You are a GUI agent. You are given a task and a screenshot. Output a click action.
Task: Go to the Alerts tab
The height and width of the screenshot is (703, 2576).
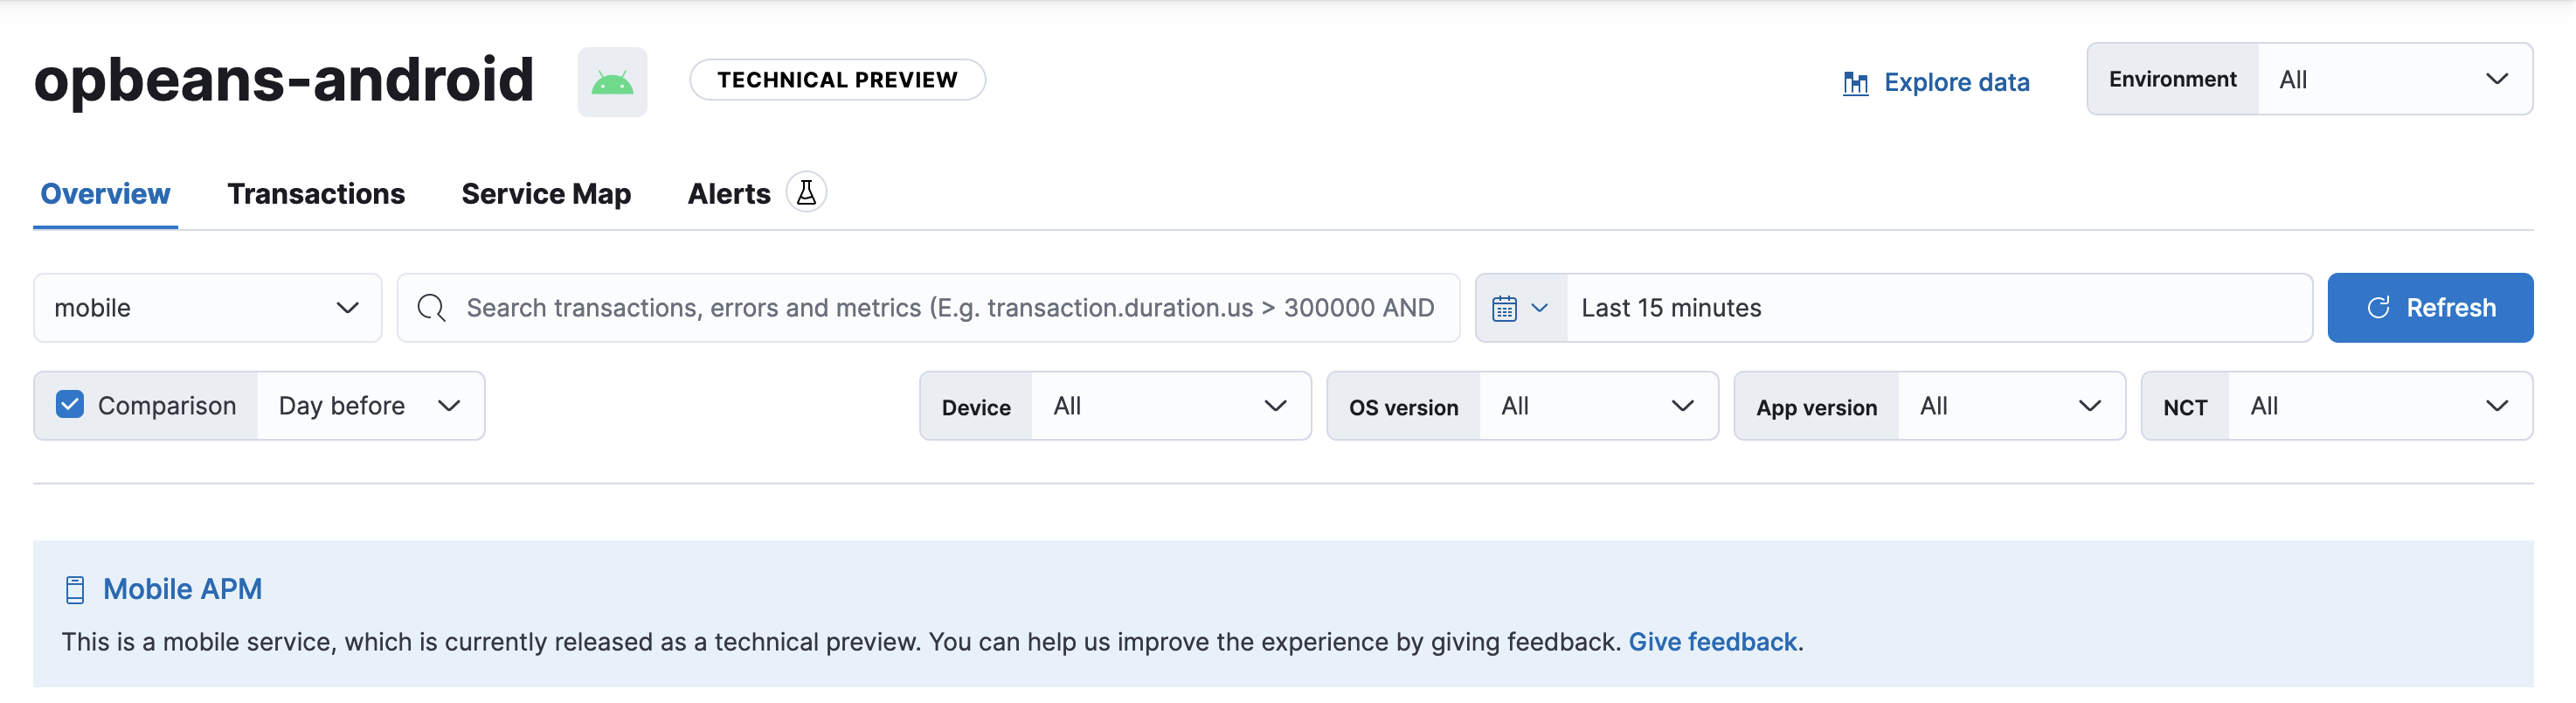(728, 193)
